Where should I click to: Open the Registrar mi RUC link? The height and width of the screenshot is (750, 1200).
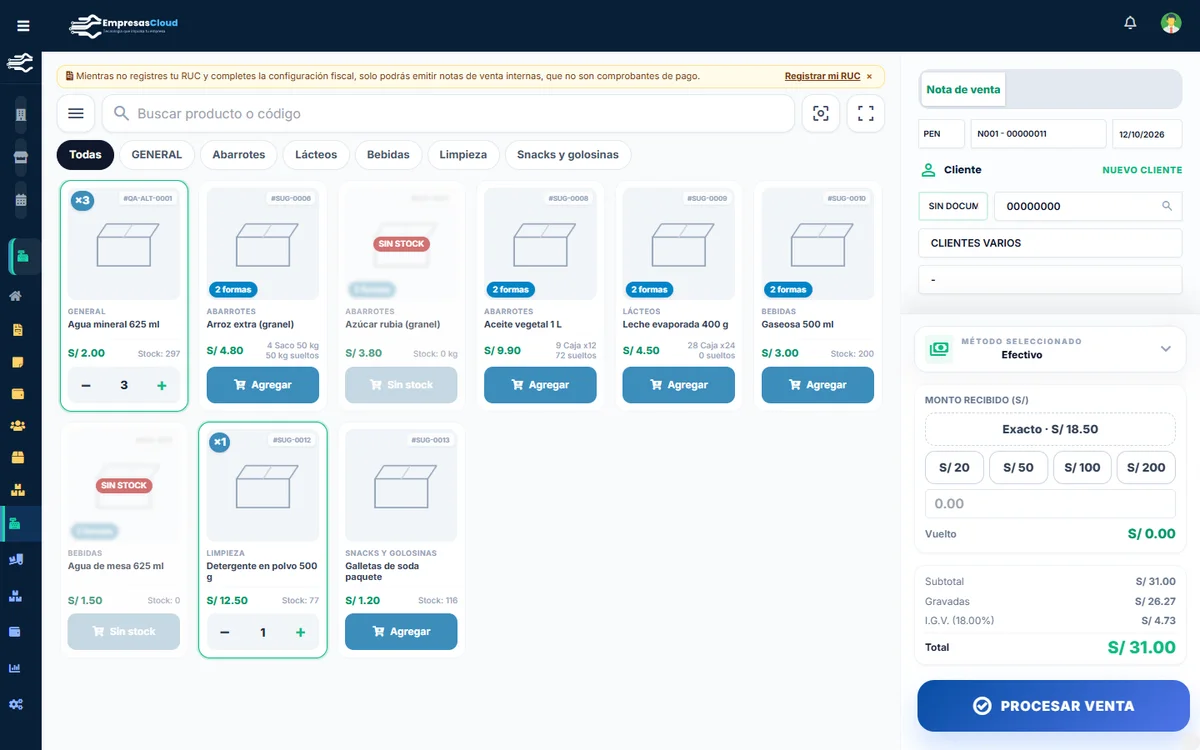[x=822, y=76]
